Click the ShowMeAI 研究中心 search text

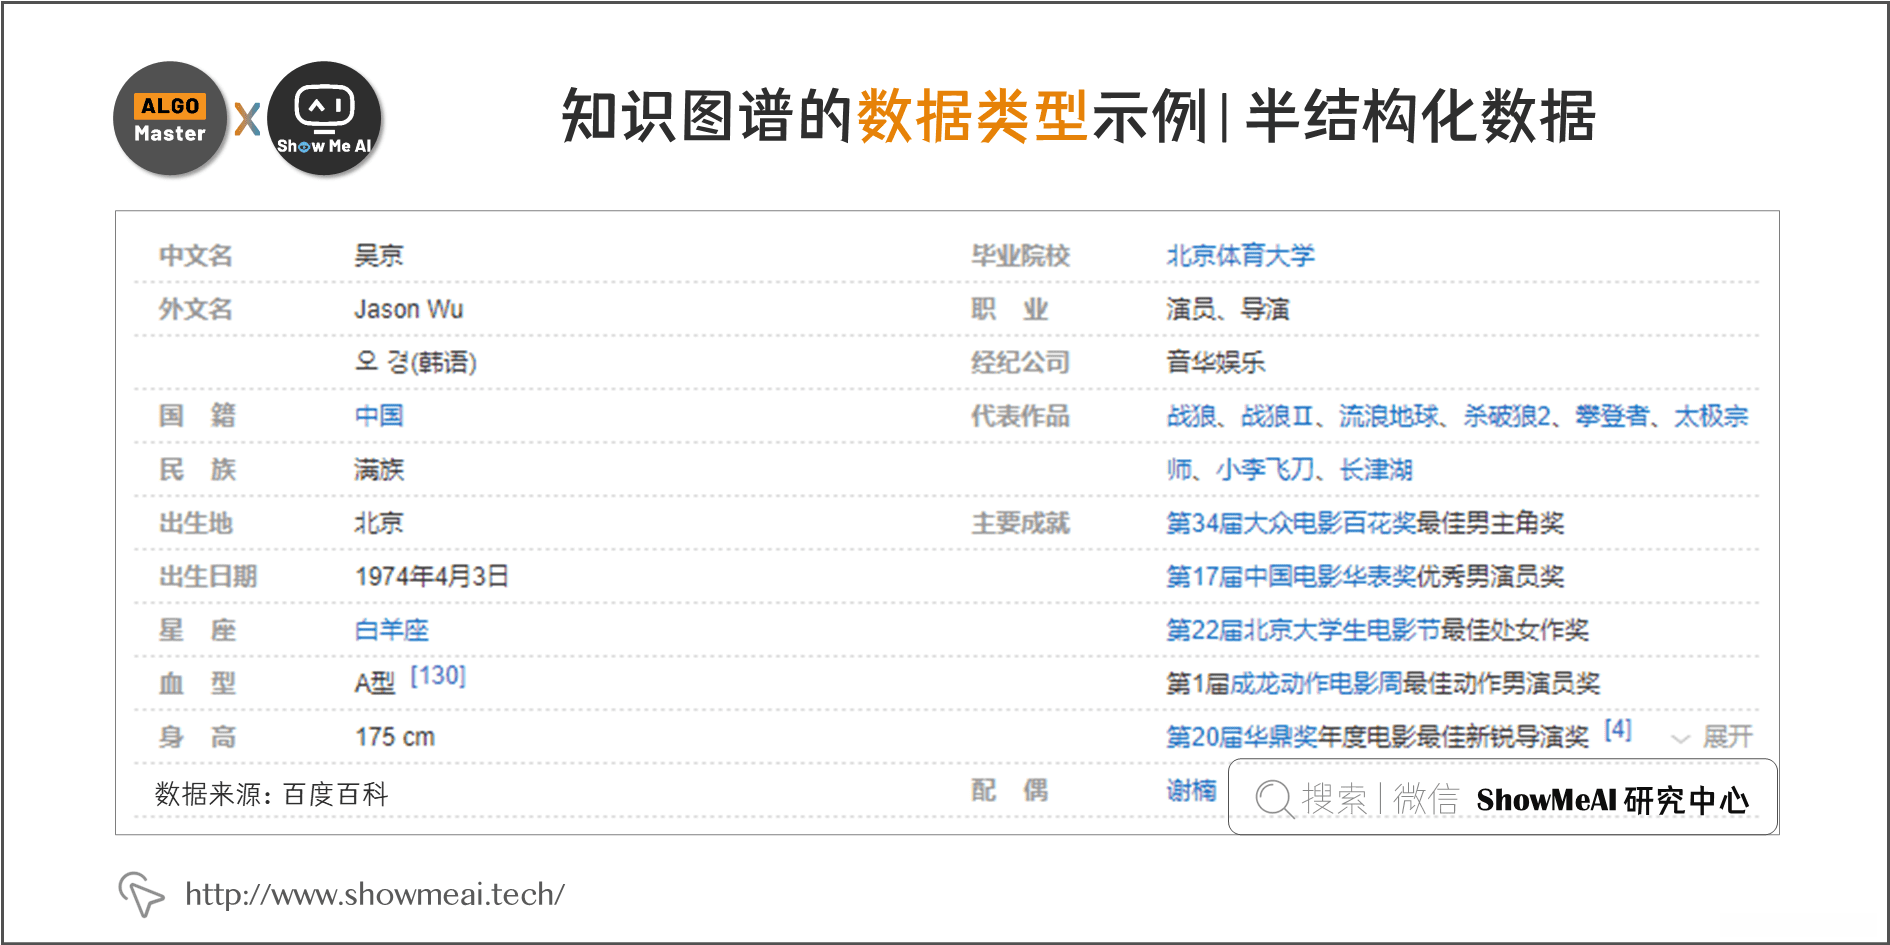click(1612, 799)
